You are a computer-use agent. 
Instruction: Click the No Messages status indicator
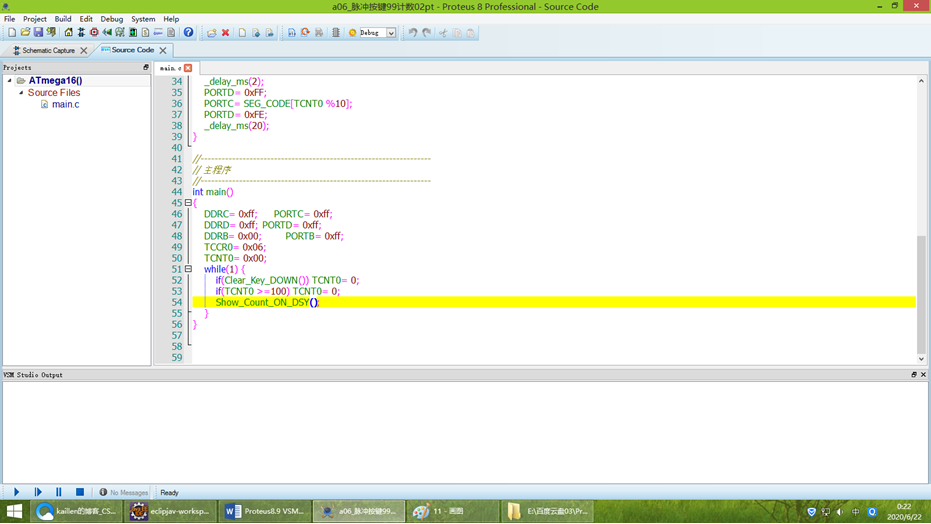[x=124, y=492]
